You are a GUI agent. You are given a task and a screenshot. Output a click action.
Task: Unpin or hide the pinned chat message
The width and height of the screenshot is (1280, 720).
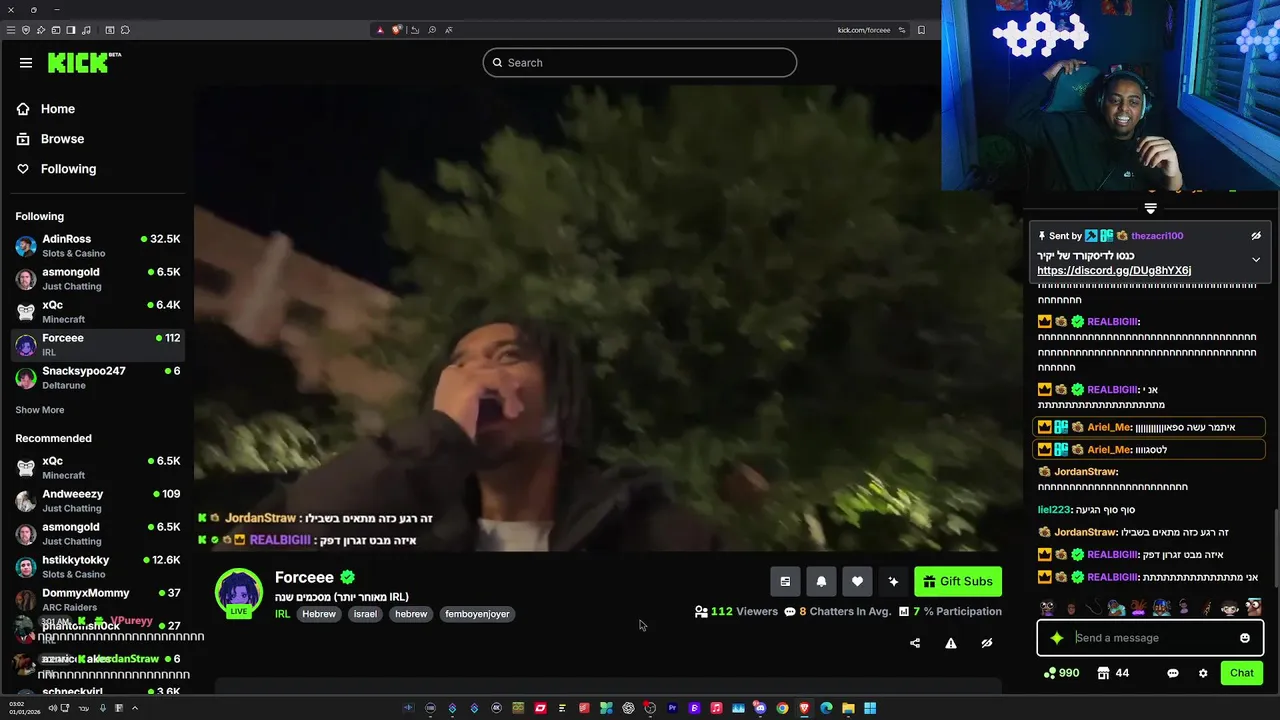tap(1256, 236)
